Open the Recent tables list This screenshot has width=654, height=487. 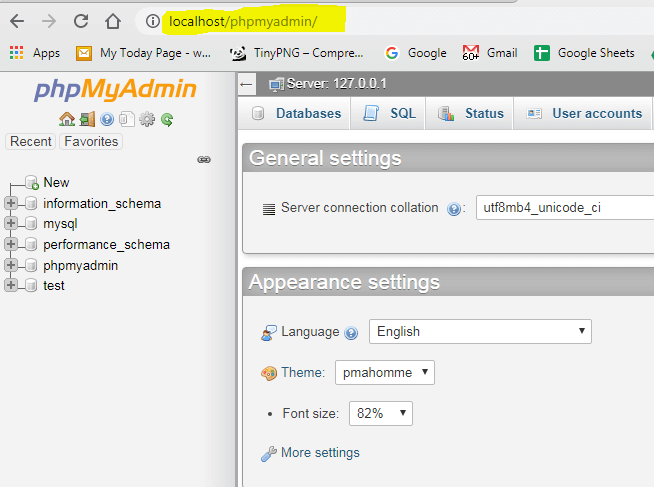30,141
